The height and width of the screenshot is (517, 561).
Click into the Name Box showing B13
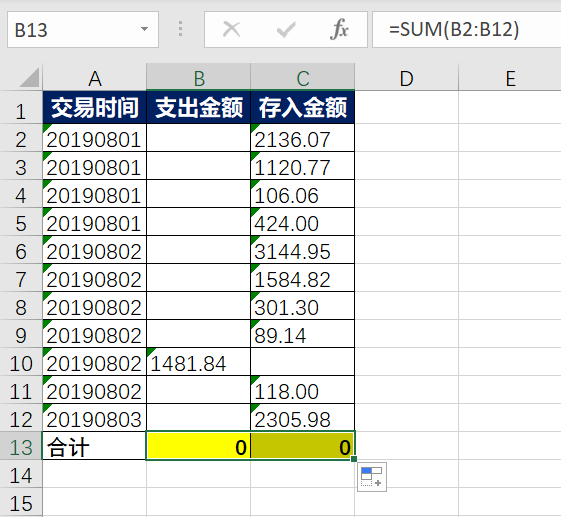coord(83,29)
